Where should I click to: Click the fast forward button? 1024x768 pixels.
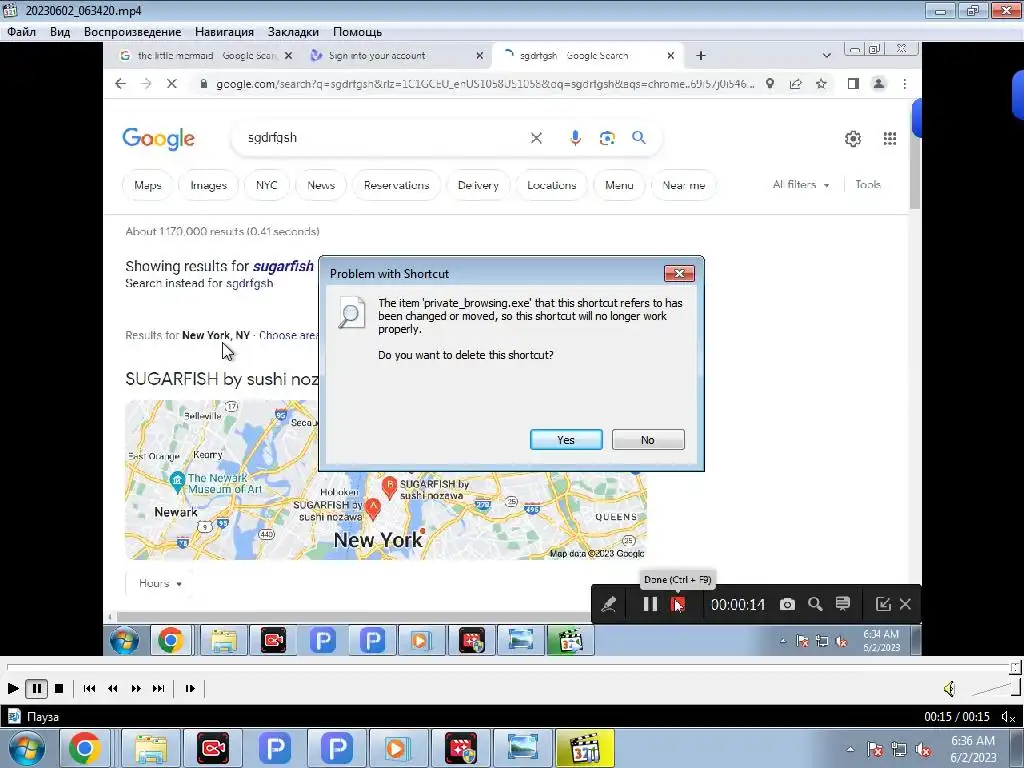pyautogui.click(x=136, y=688)
